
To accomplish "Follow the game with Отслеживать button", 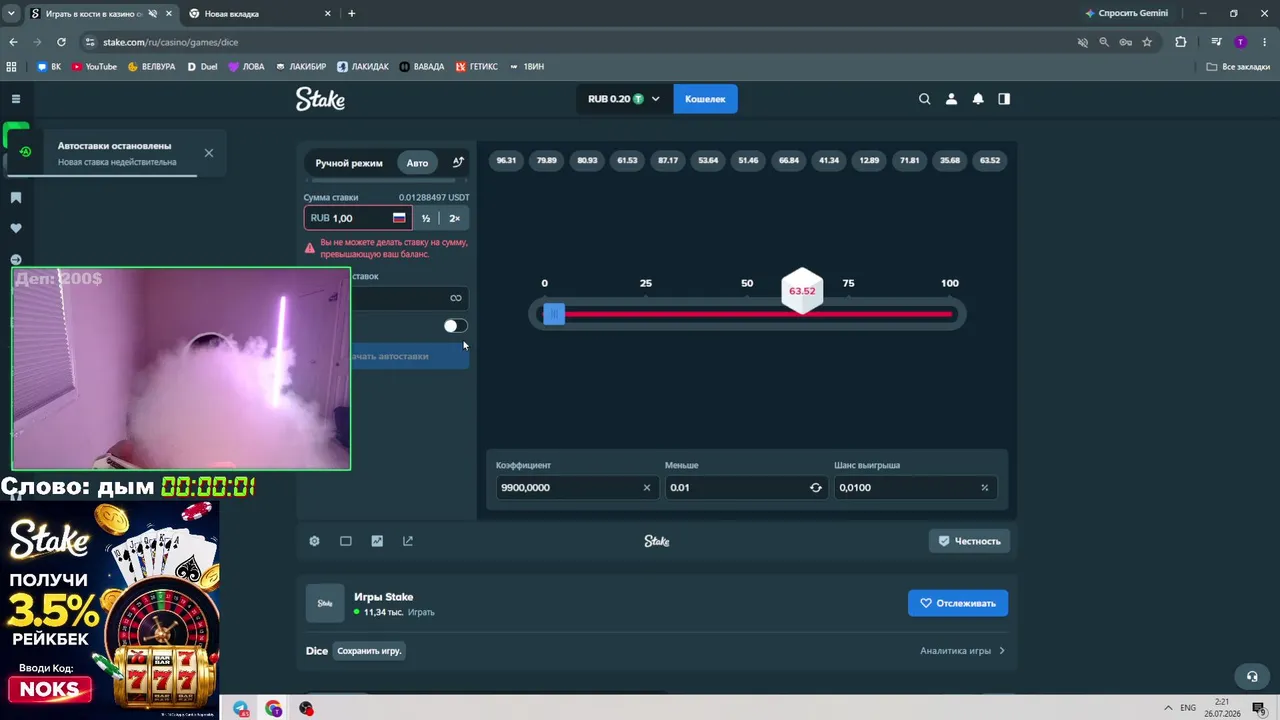I will tap(958, 603).
